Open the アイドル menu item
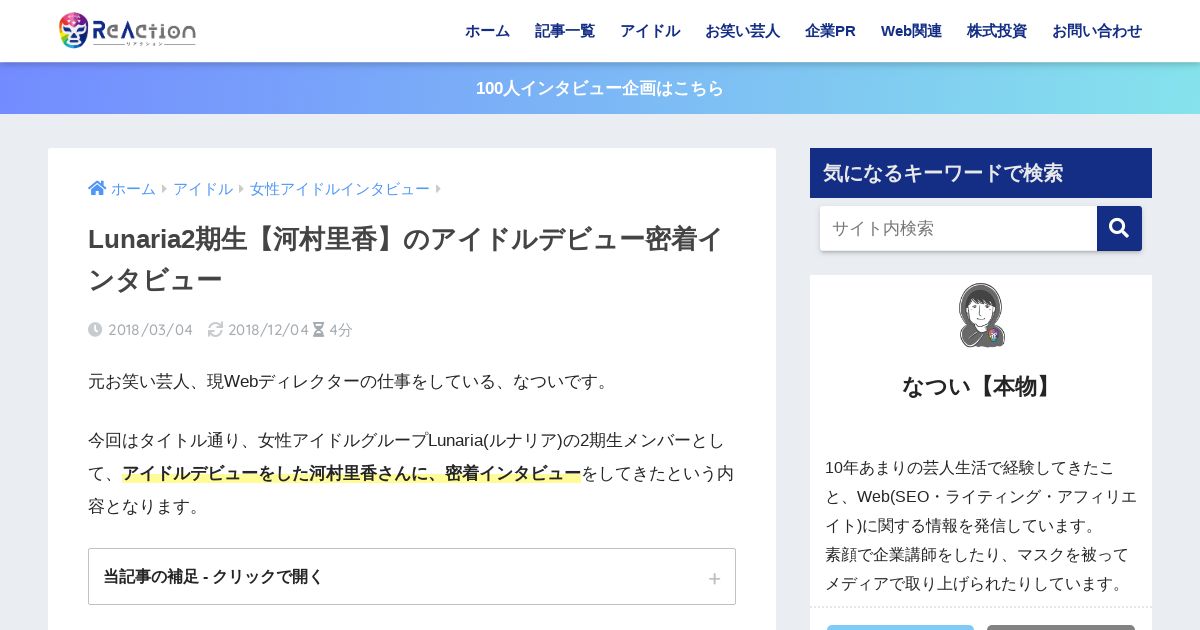The height and width of the screenshot is (630, 1200). click(x=650, y=31)
